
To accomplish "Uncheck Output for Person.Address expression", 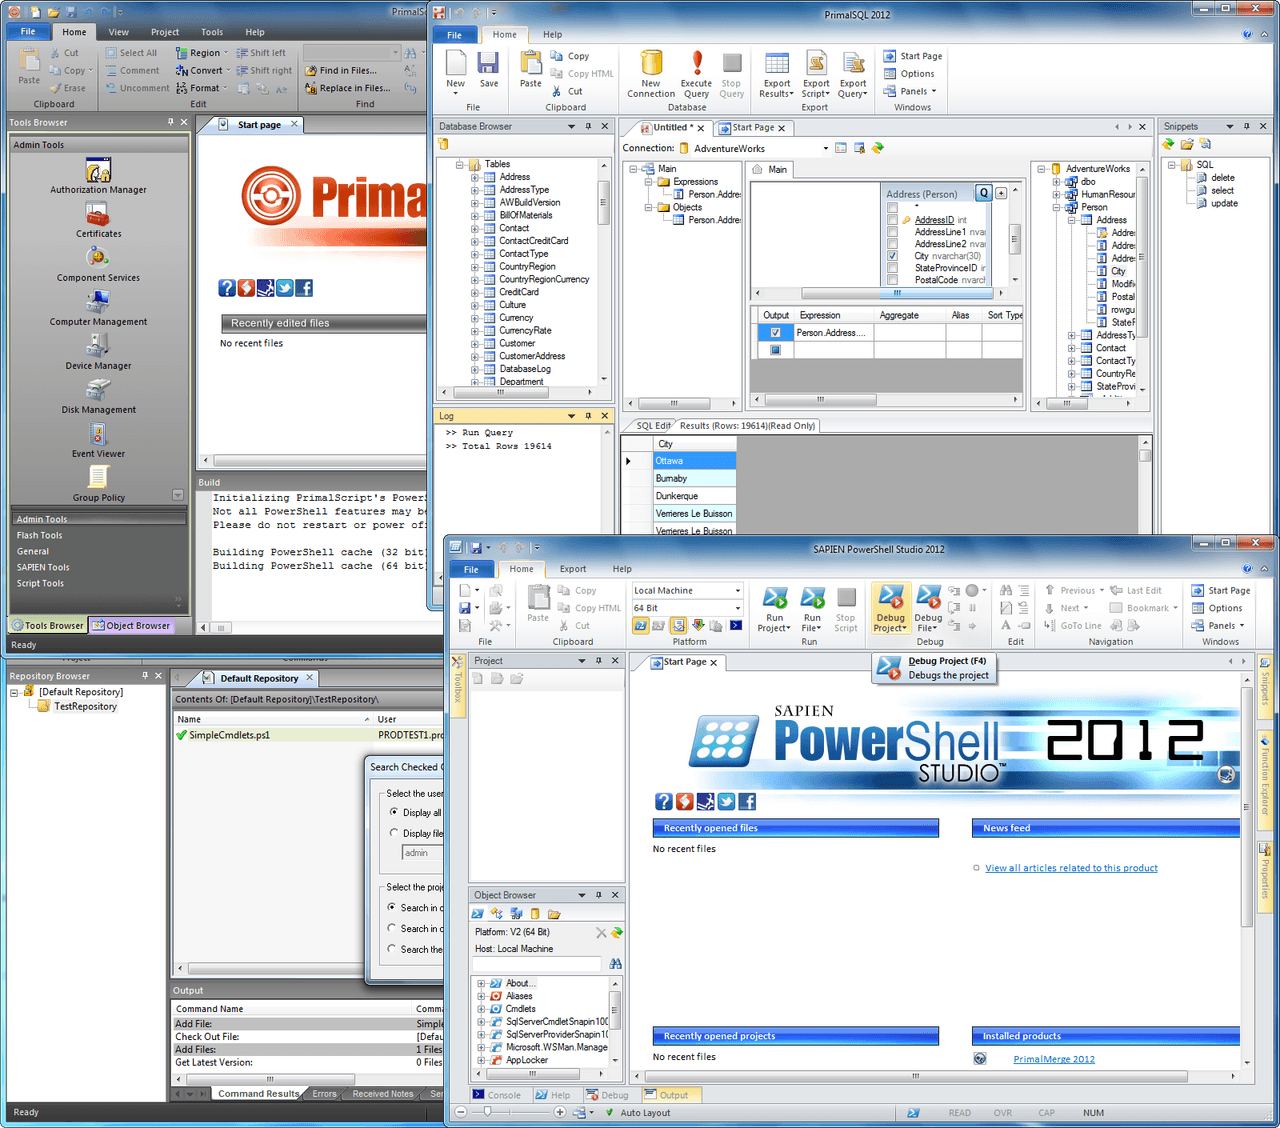I will [x=775, y=333].
